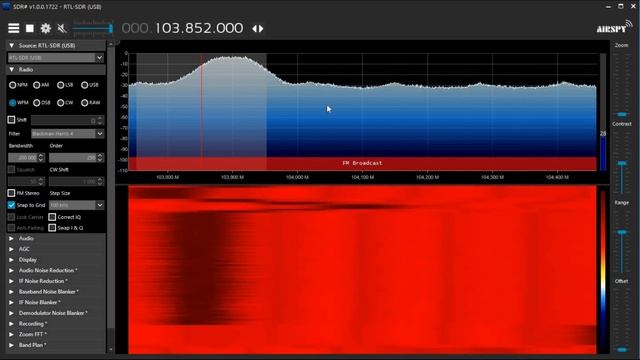Click the Shift value input field

(x=64, y=120)
